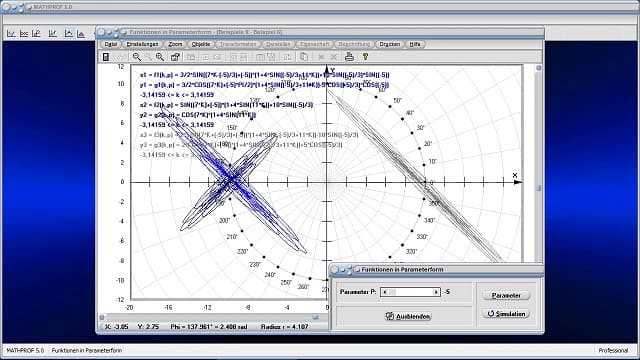Click the Ausblenden button
640x360 pixels.
pyautogui.click(x=408, y=316)
